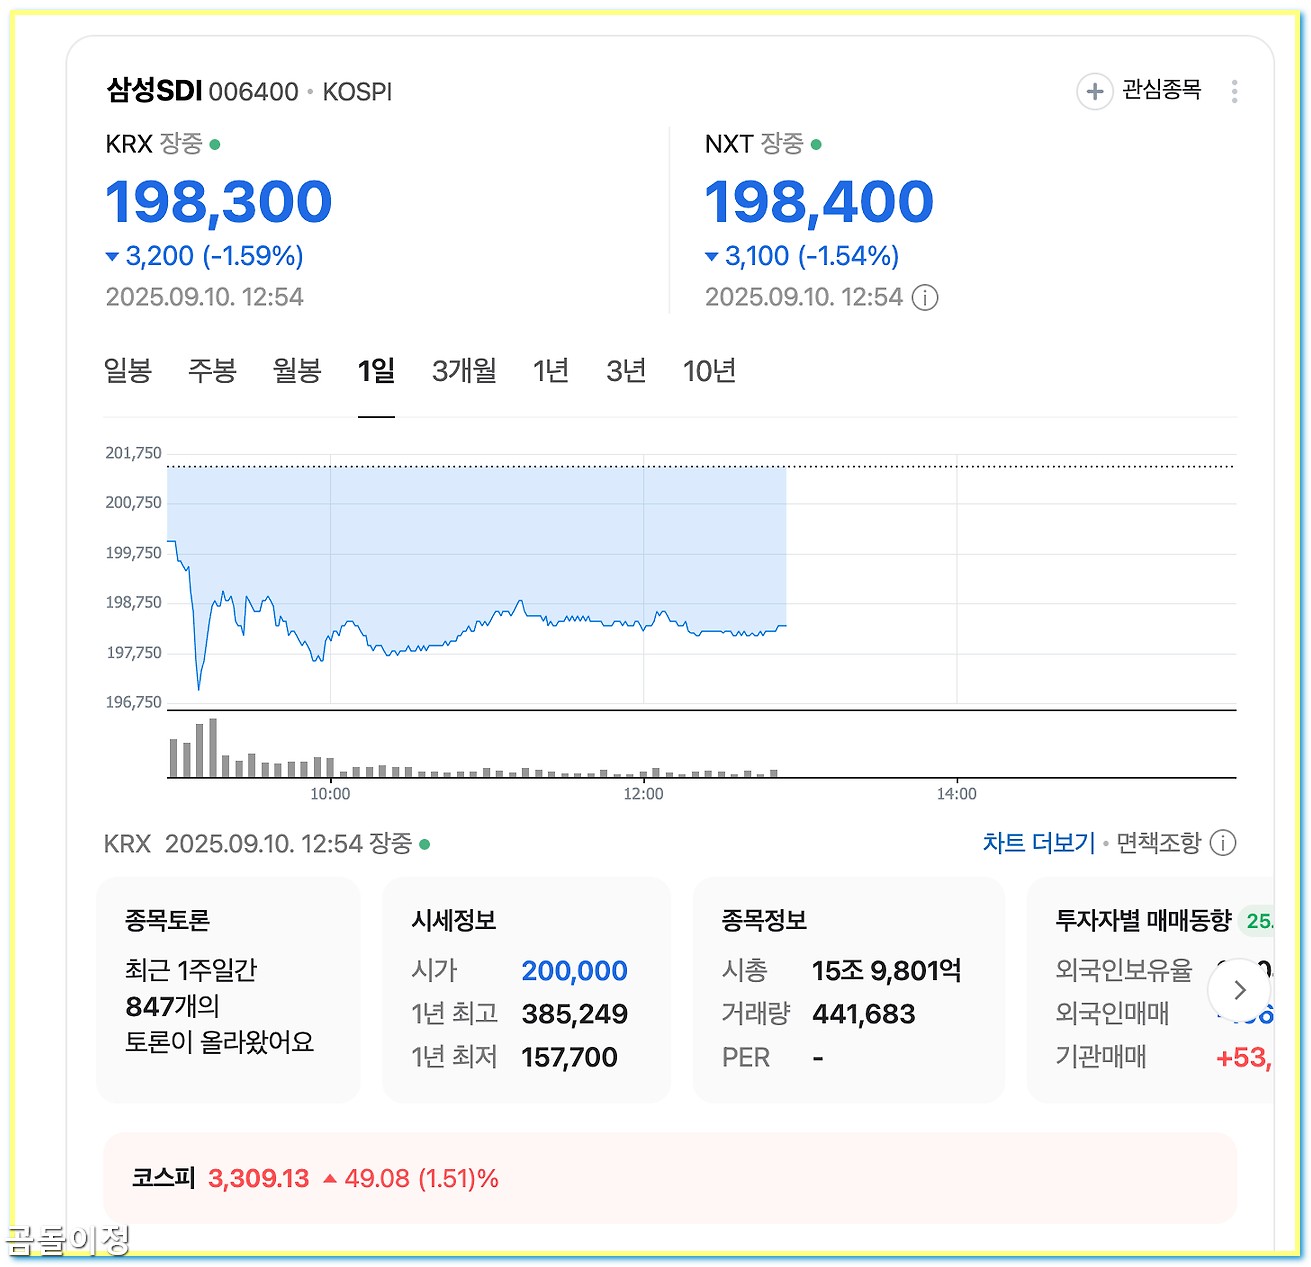Image resolution: width=1311 pixels, height=1267 pixels.
Task: Open the three-dot more options menu
Action: [x=1235, y=91]
